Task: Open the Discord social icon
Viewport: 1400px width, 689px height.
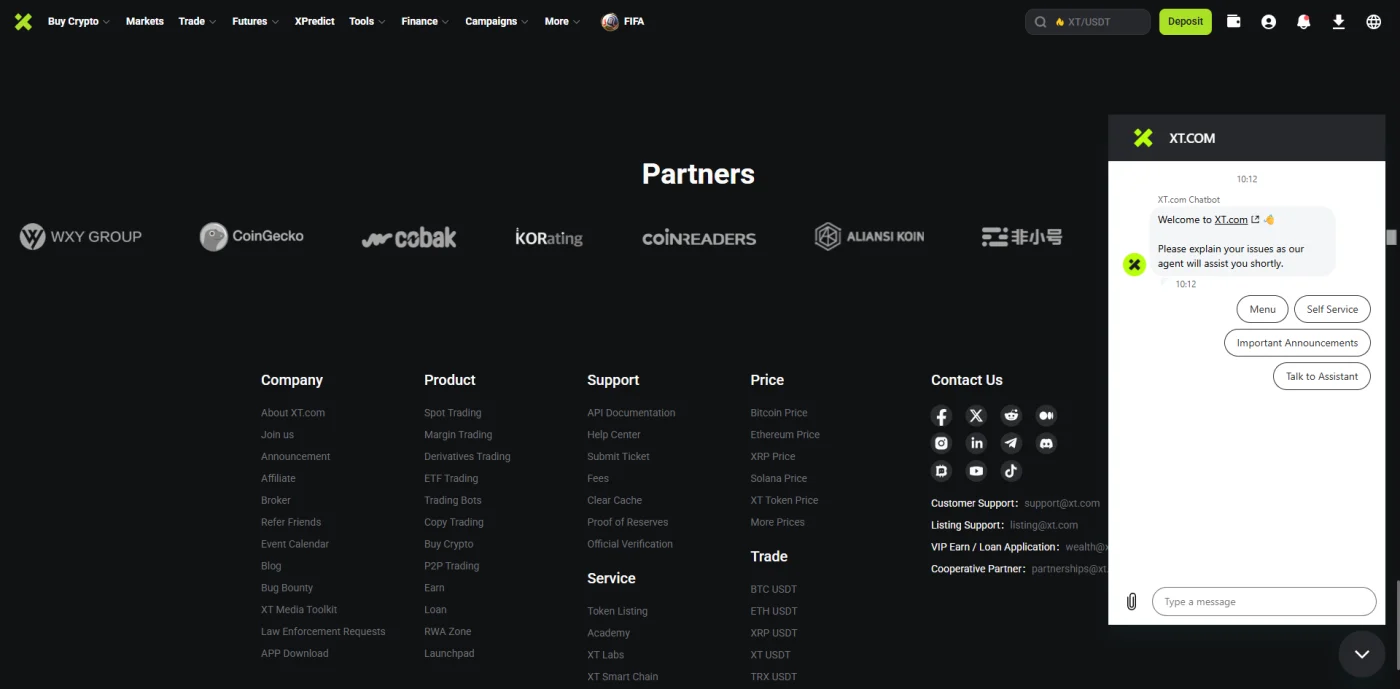Action: [x=1046, y=443]
